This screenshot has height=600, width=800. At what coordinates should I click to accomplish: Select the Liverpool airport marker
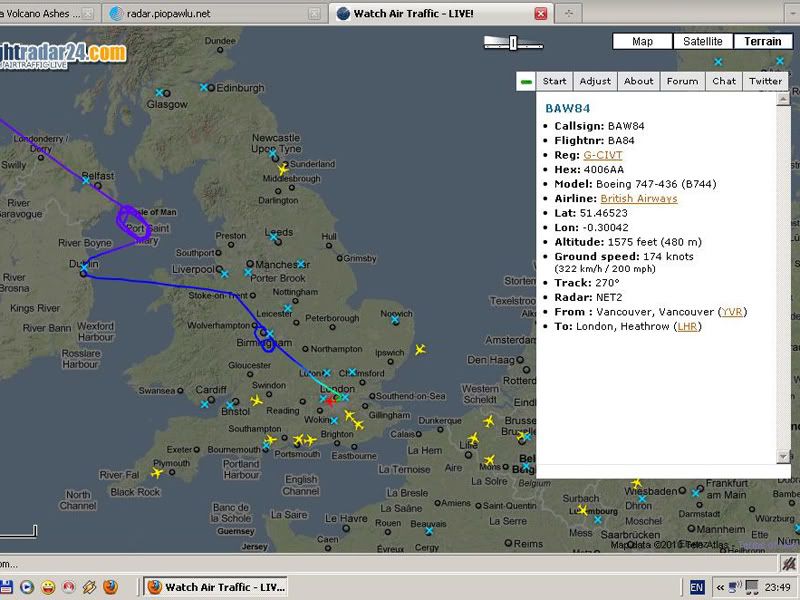224,274
